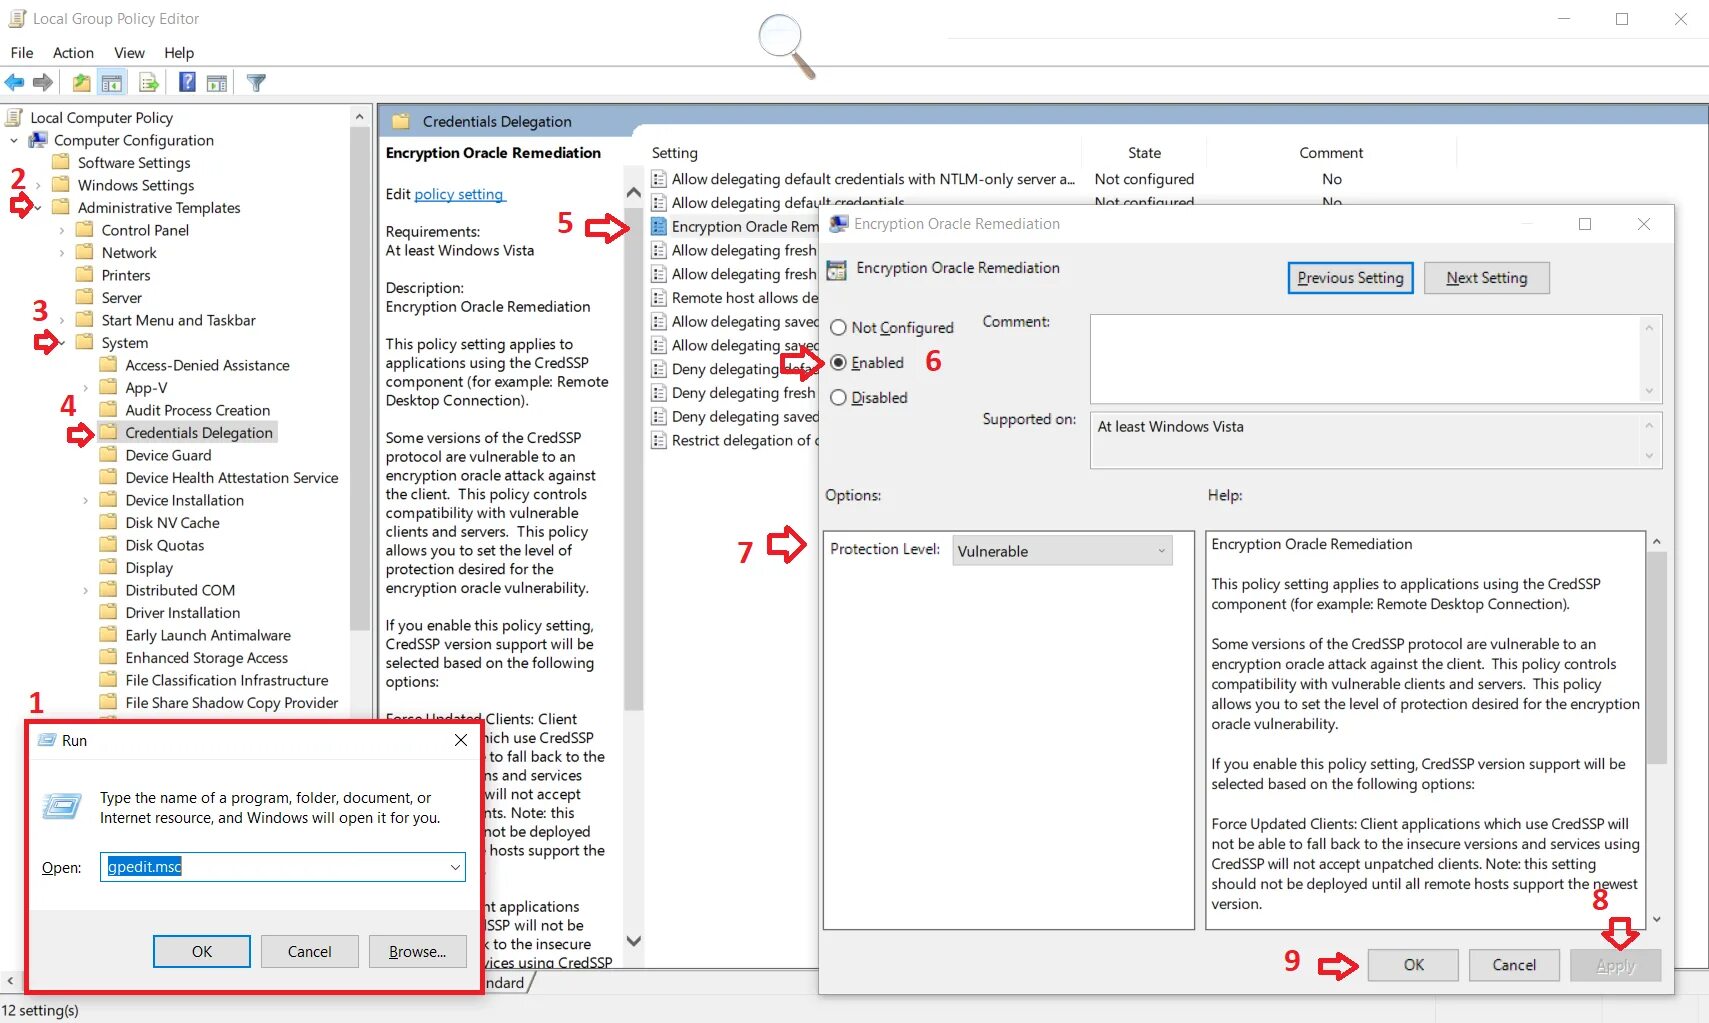Click the Next Setting button

(x=1486, y=278)
